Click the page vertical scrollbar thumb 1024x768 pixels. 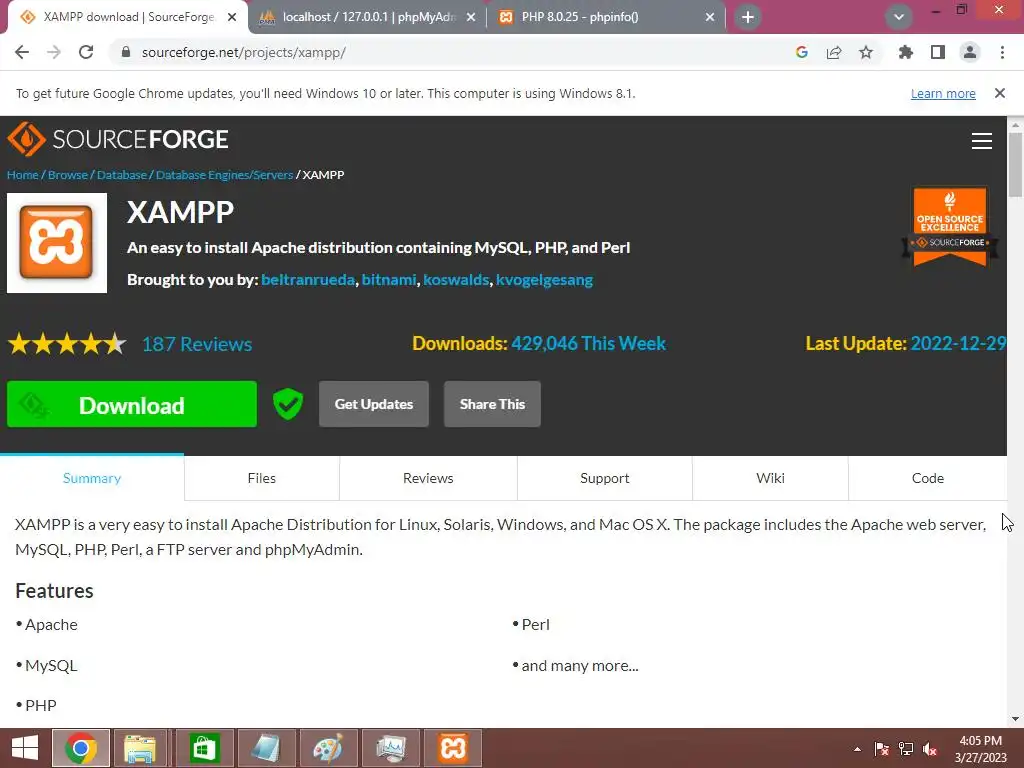pyautogui.click(x=1015, y=164)
